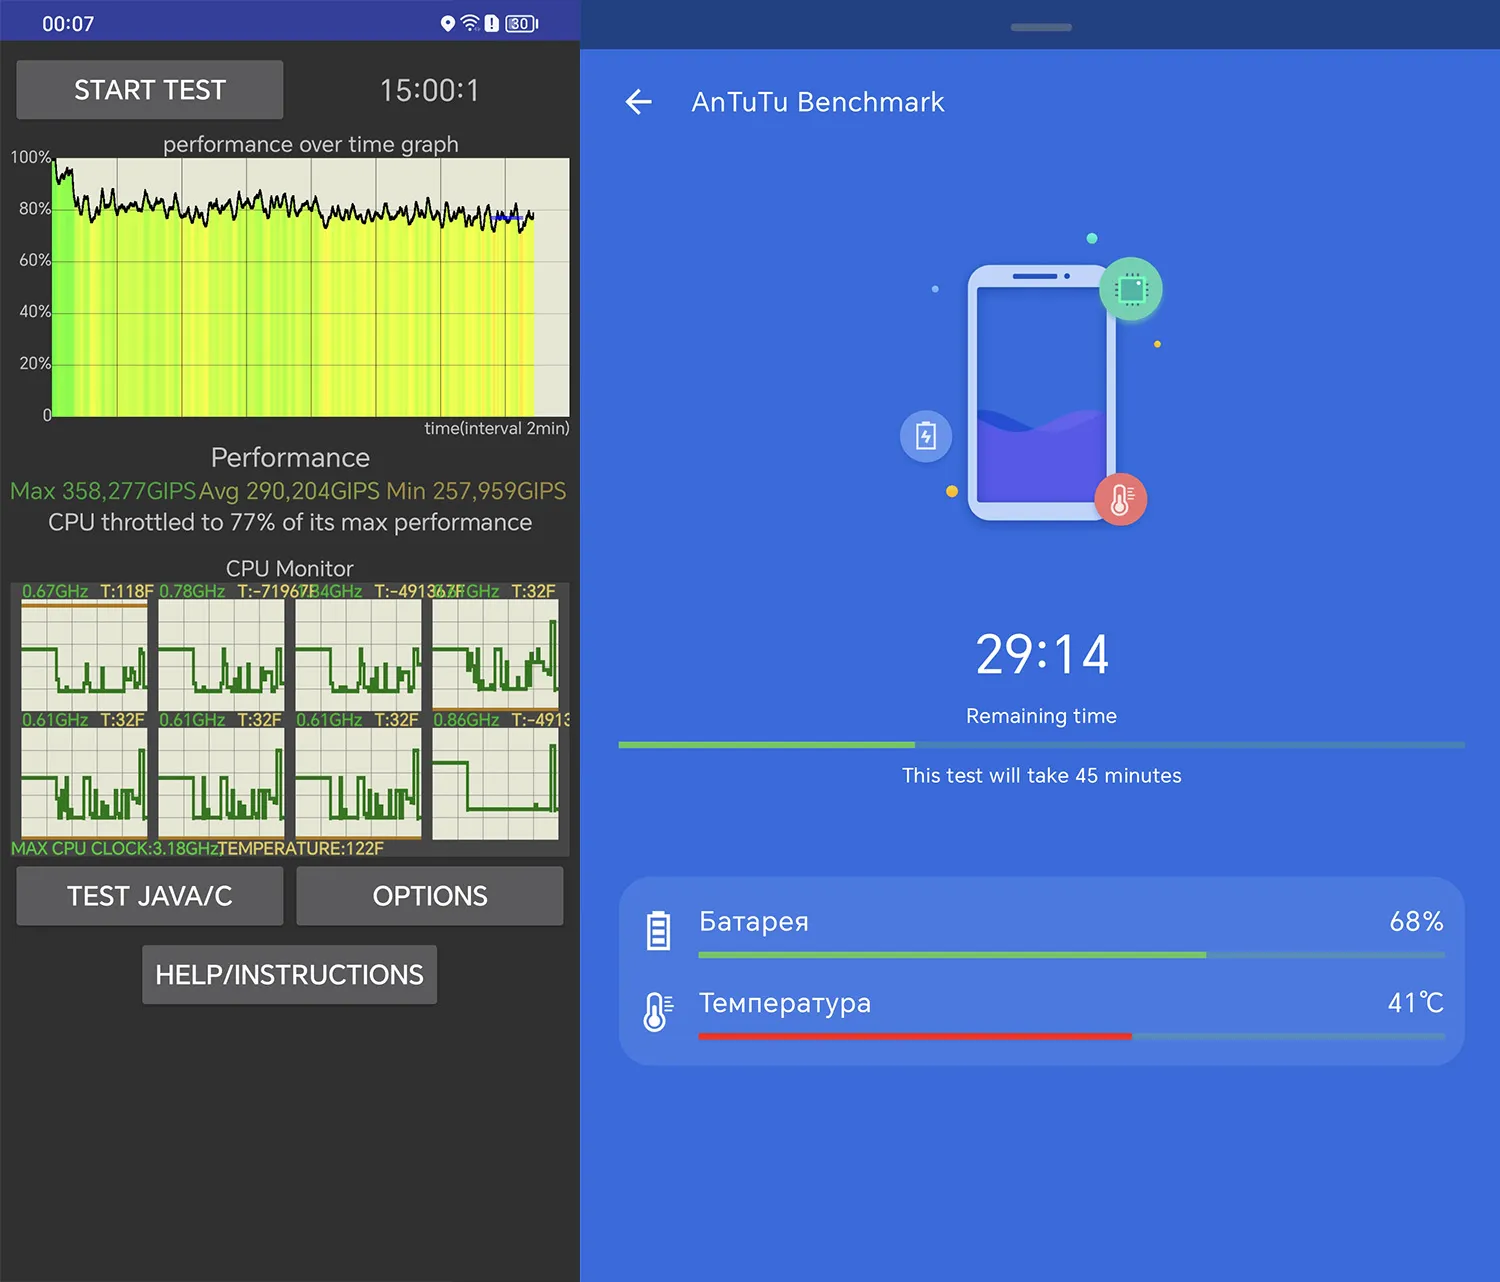Tap the CPU Monitor heading
Viewport: 1500px width, 1282px height.
(x=290, y=568)
